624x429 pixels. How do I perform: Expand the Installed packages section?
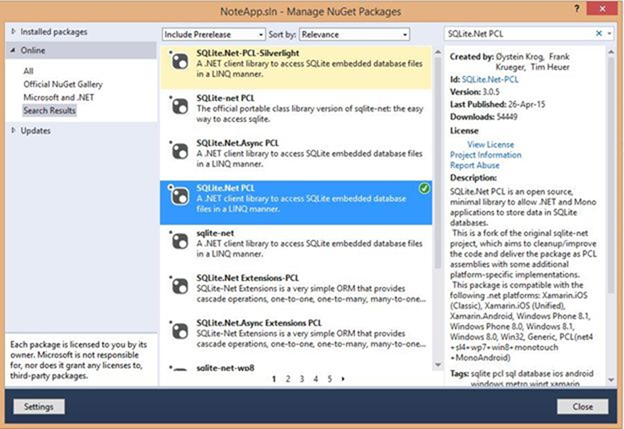13,31
